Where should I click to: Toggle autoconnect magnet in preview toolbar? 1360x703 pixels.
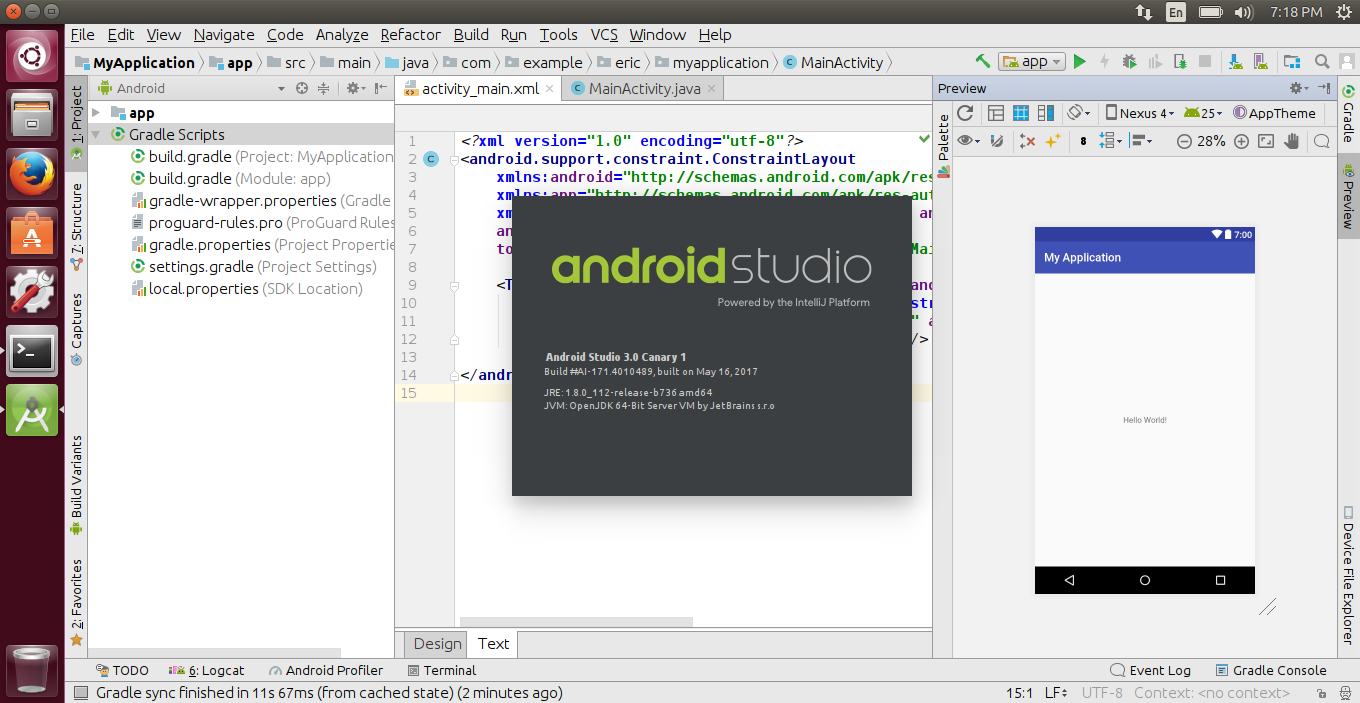click(x=997, y=141)
